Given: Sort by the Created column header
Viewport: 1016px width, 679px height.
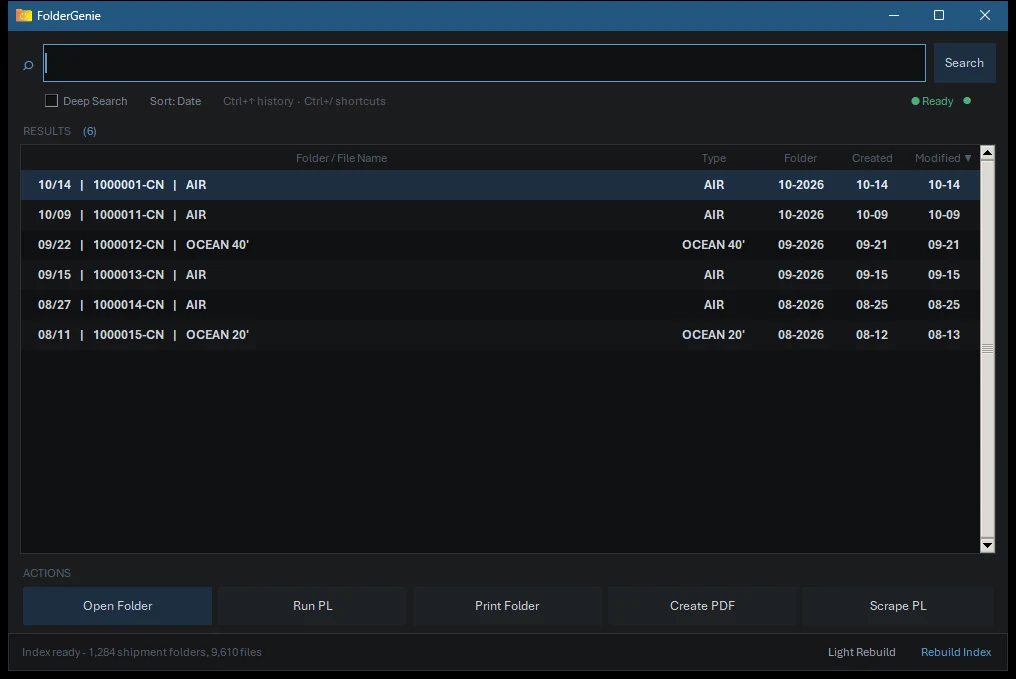Looking at the screenshot, I should coord(872,158).
